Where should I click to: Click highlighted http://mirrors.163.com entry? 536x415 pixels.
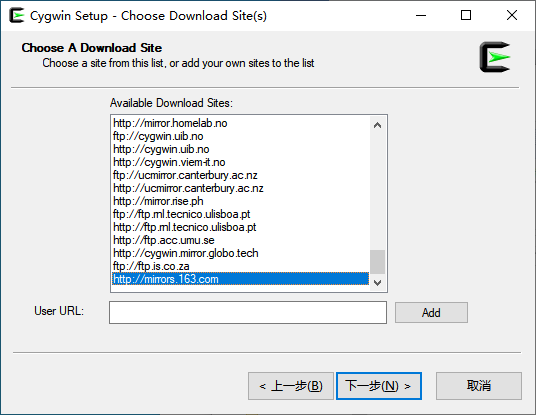241,279
